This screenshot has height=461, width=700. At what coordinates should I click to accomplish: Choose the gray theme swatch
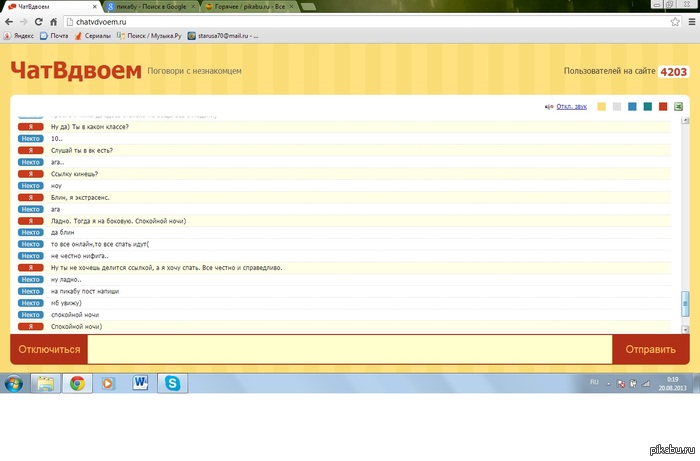[617, 107]
